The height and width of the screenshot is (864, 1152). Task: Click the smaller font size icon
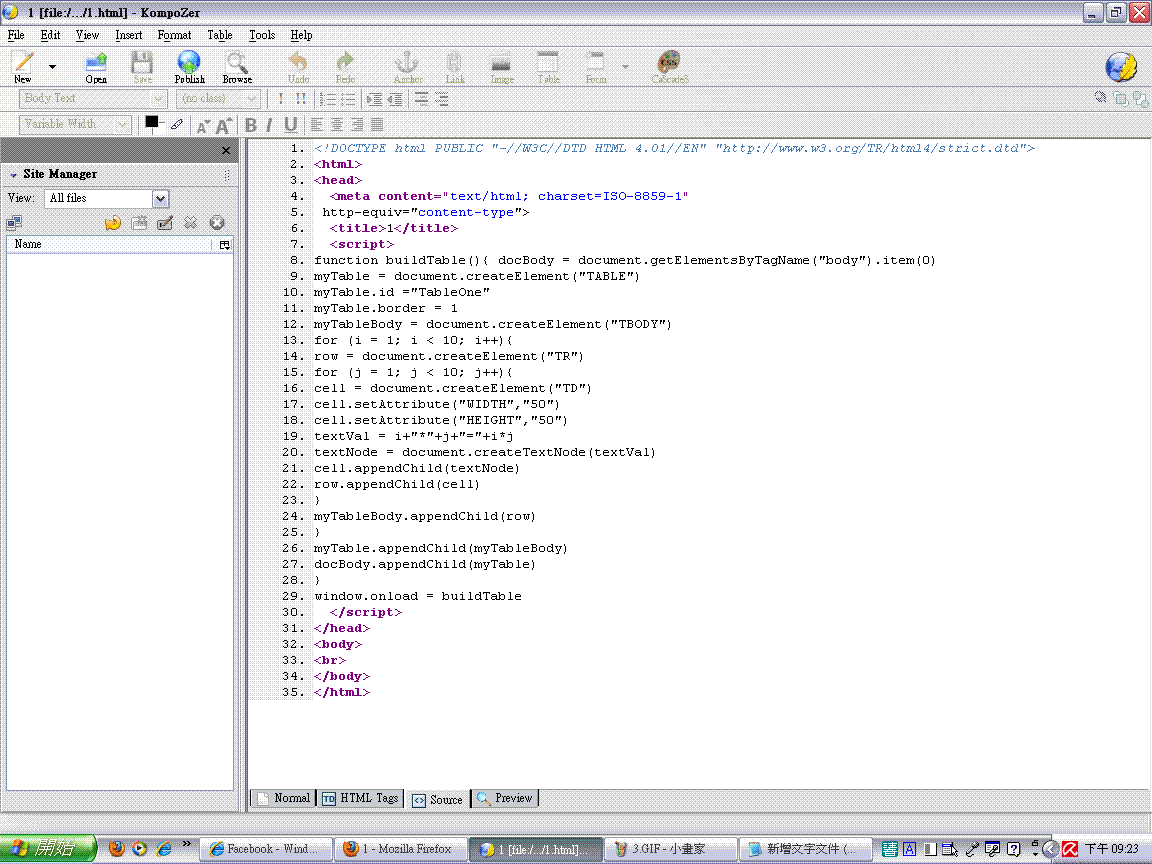203,126
